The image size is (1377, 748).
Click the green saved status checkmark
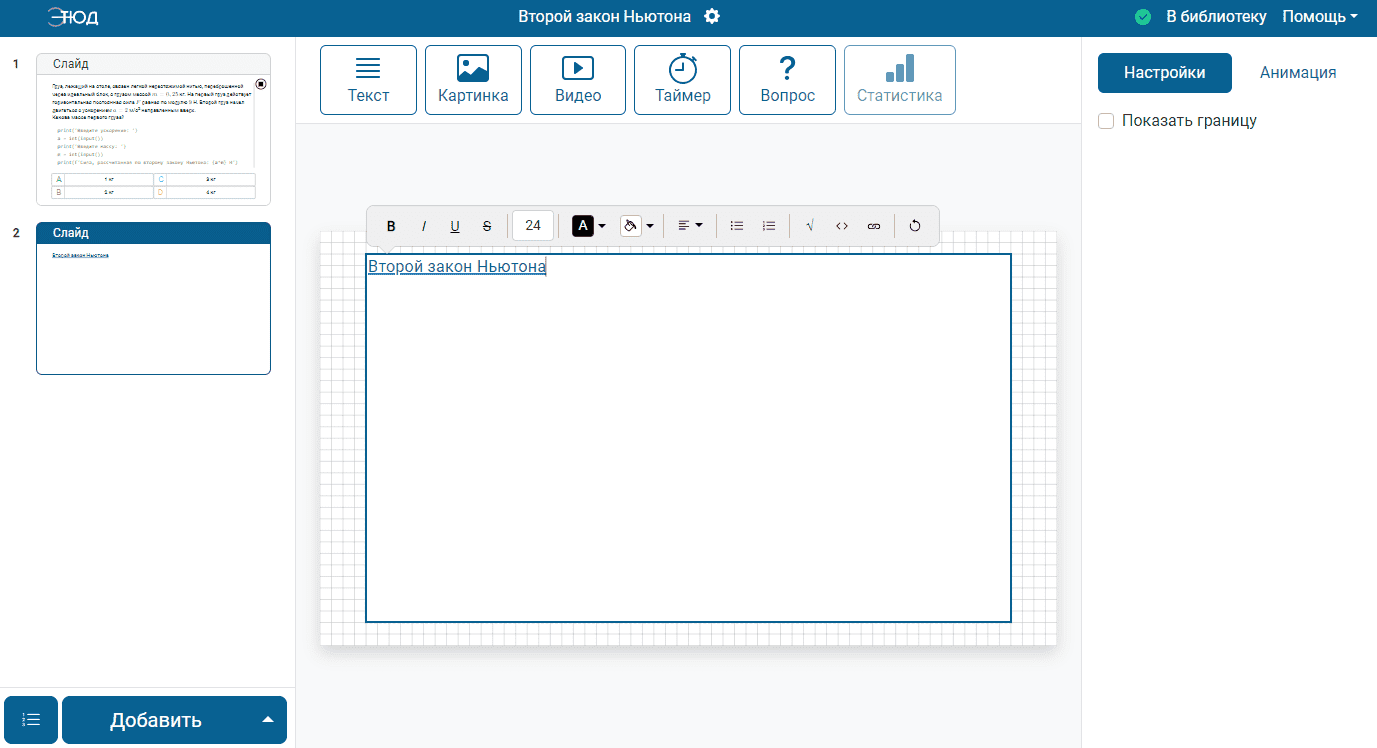pos(1143,17)
